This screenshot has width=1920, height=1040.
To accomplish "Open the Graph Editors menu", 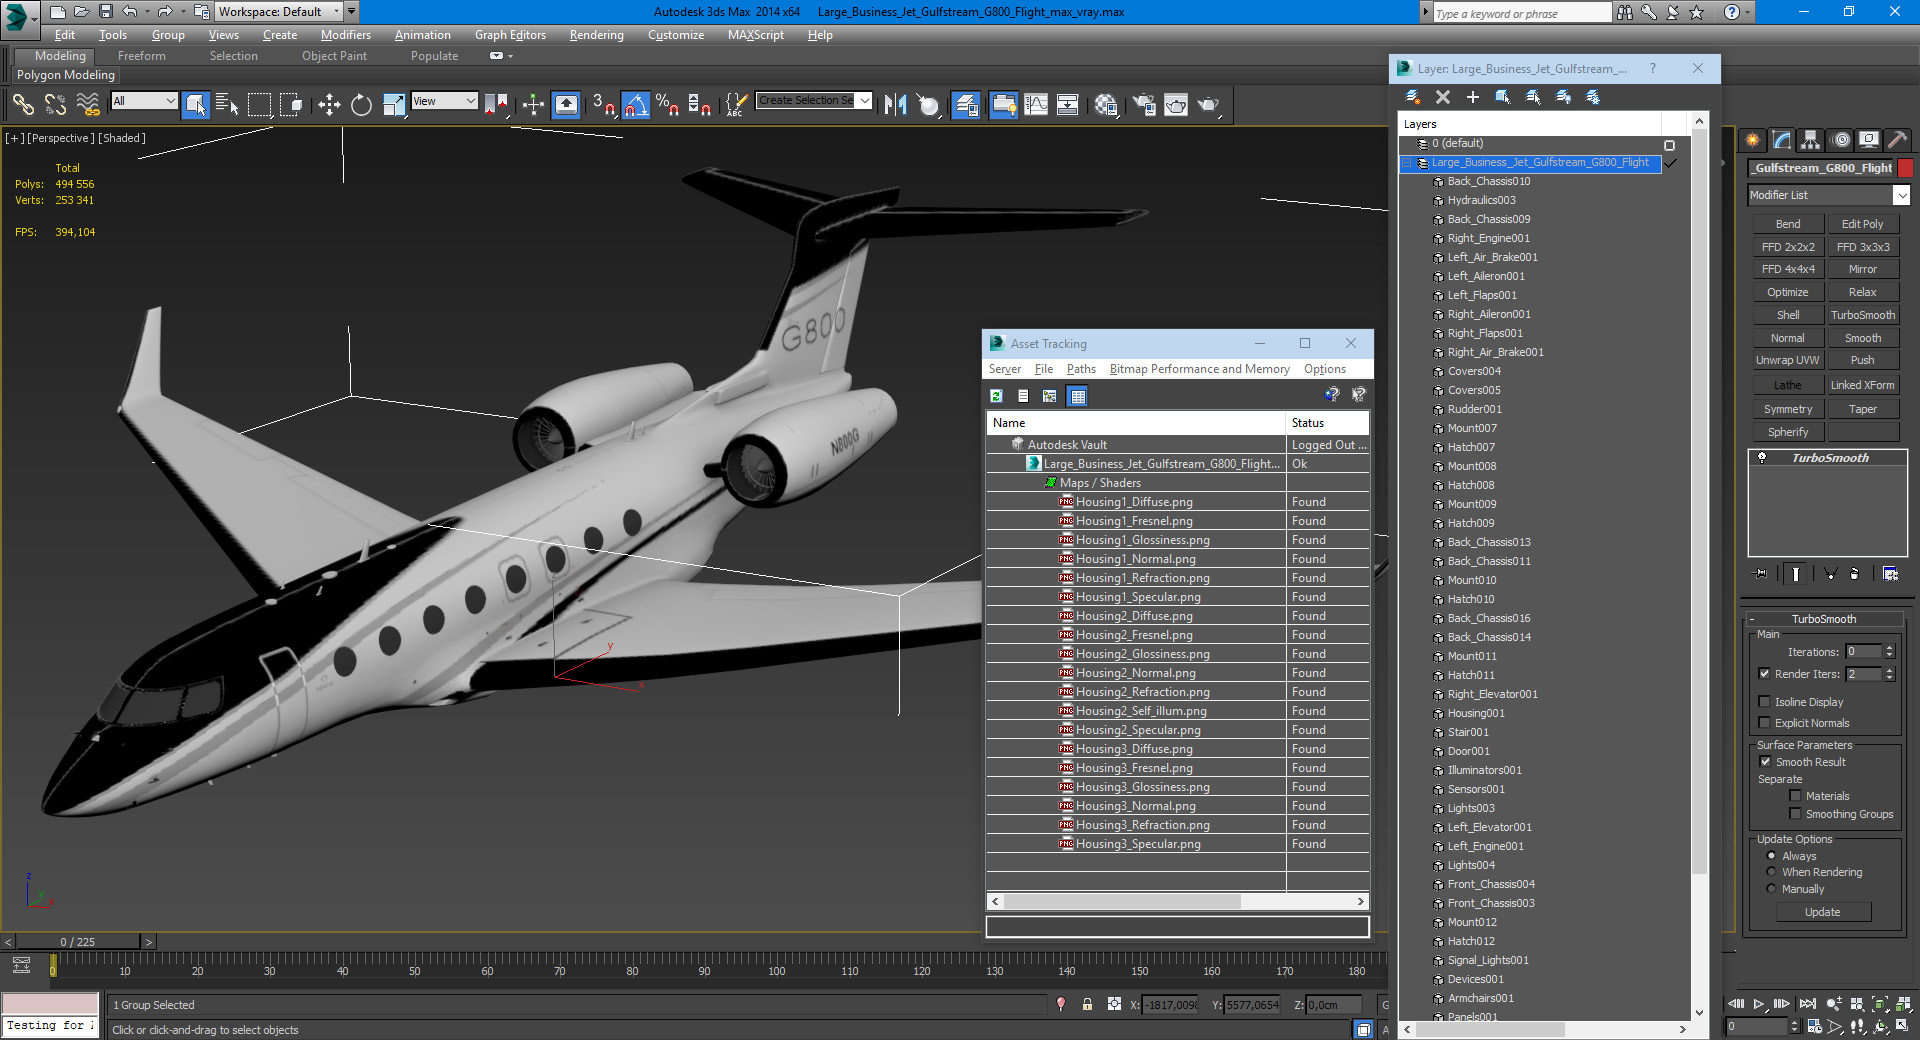I will pyautogui.click(x=510, y=34).
